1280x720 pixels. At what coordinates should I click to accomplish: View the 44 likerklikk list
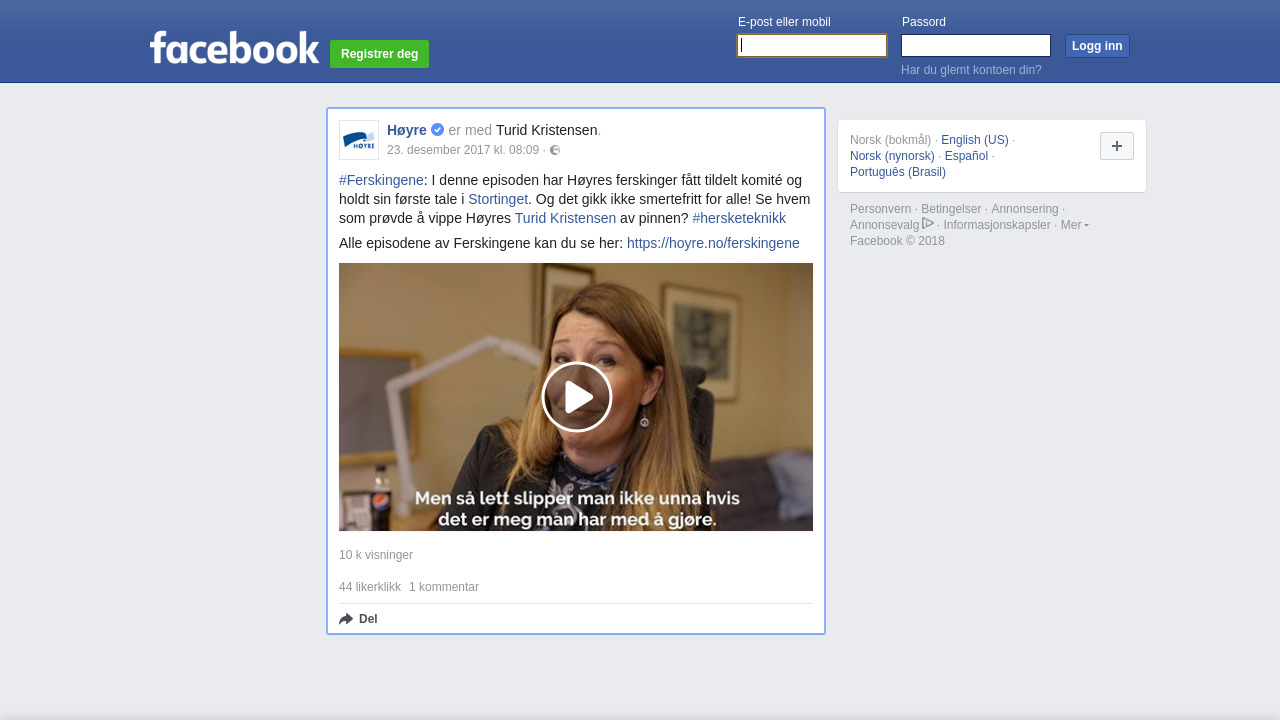[x=370, y=587]
